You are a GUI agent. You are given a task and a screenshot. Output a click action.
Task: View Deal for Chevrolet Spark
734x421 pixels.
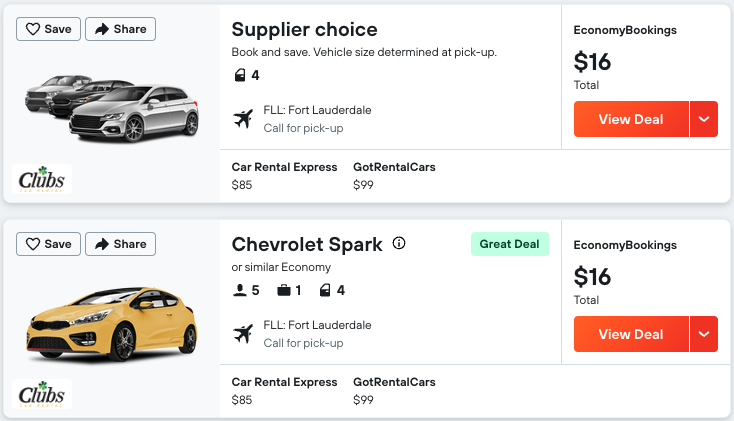pyautogui.click(x=631, y=334)
